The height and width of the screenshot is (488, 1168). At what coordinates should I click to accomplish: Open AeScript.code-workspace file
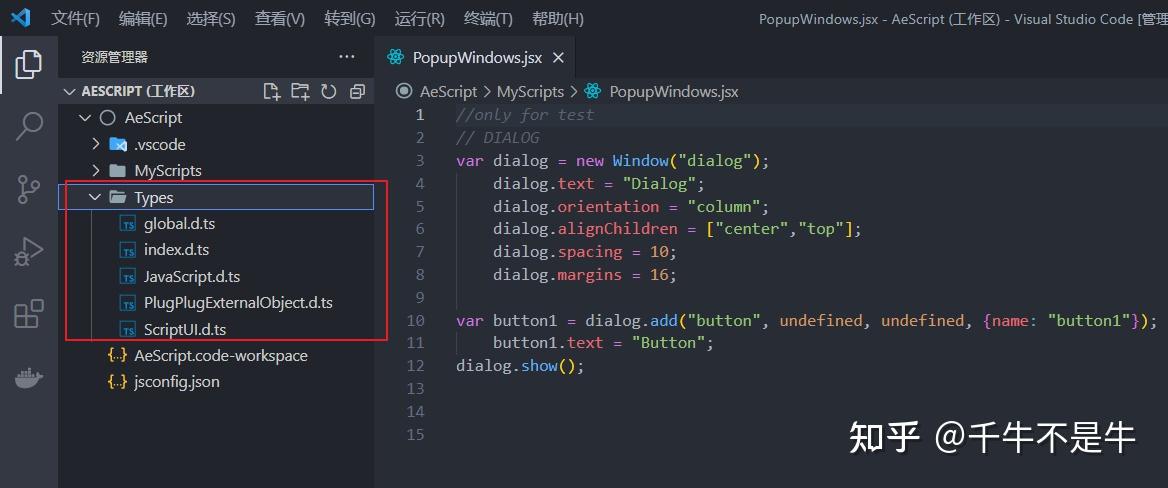220,355
